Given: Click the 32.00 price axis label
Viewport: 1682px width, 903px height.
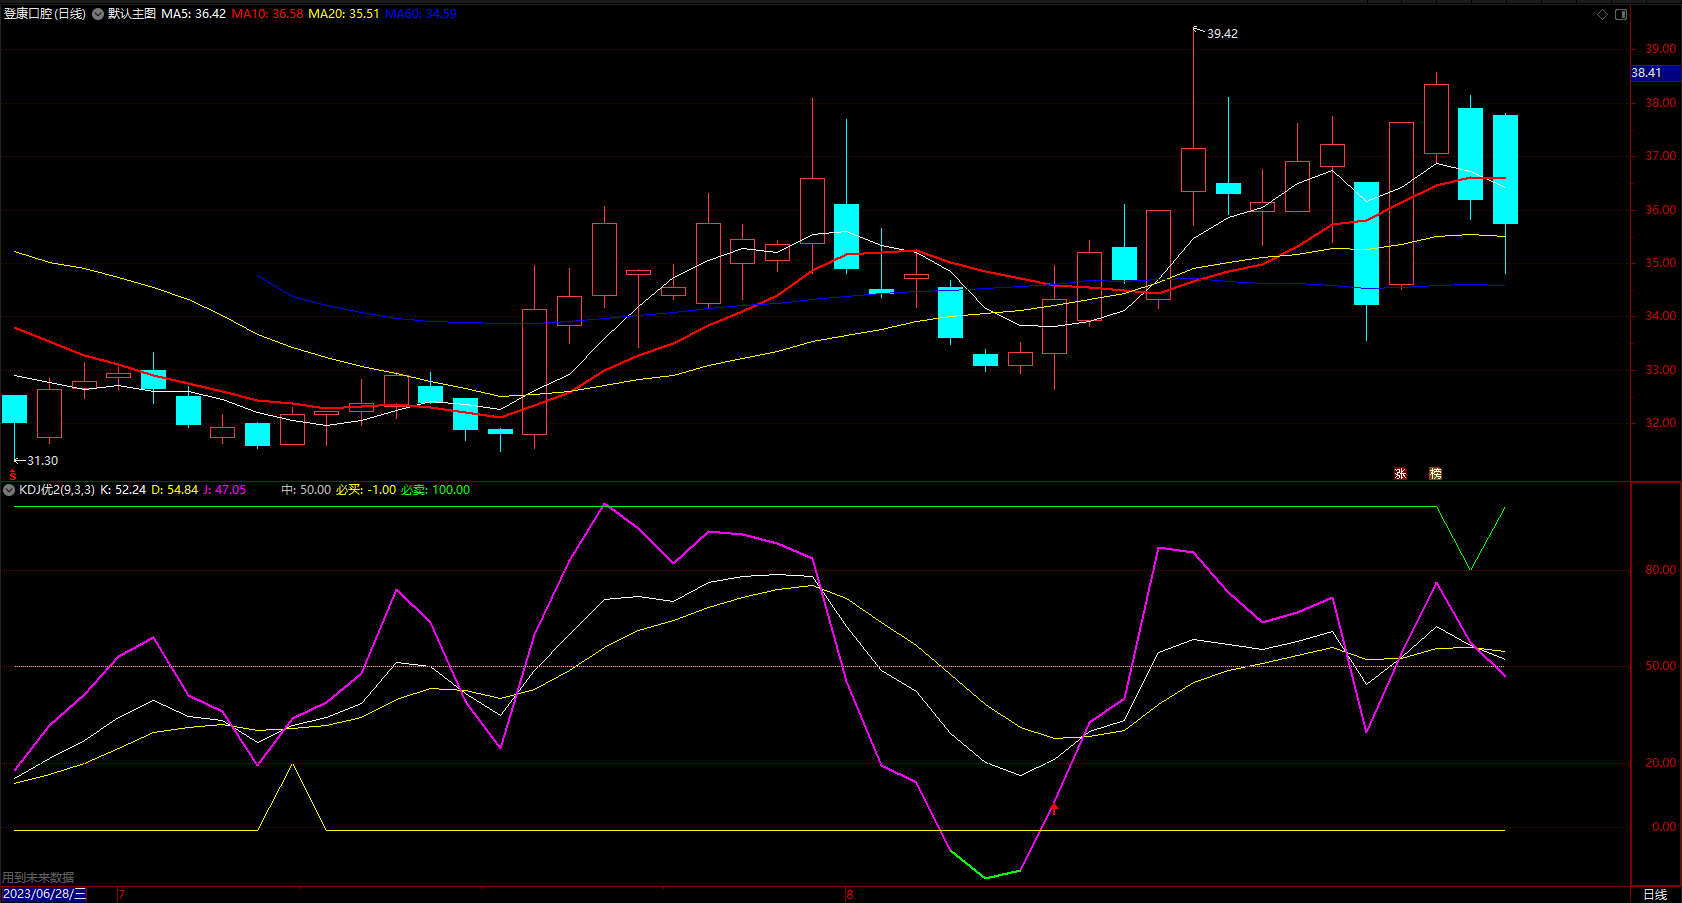Looking at the screenshot, I should [1661, 423].
